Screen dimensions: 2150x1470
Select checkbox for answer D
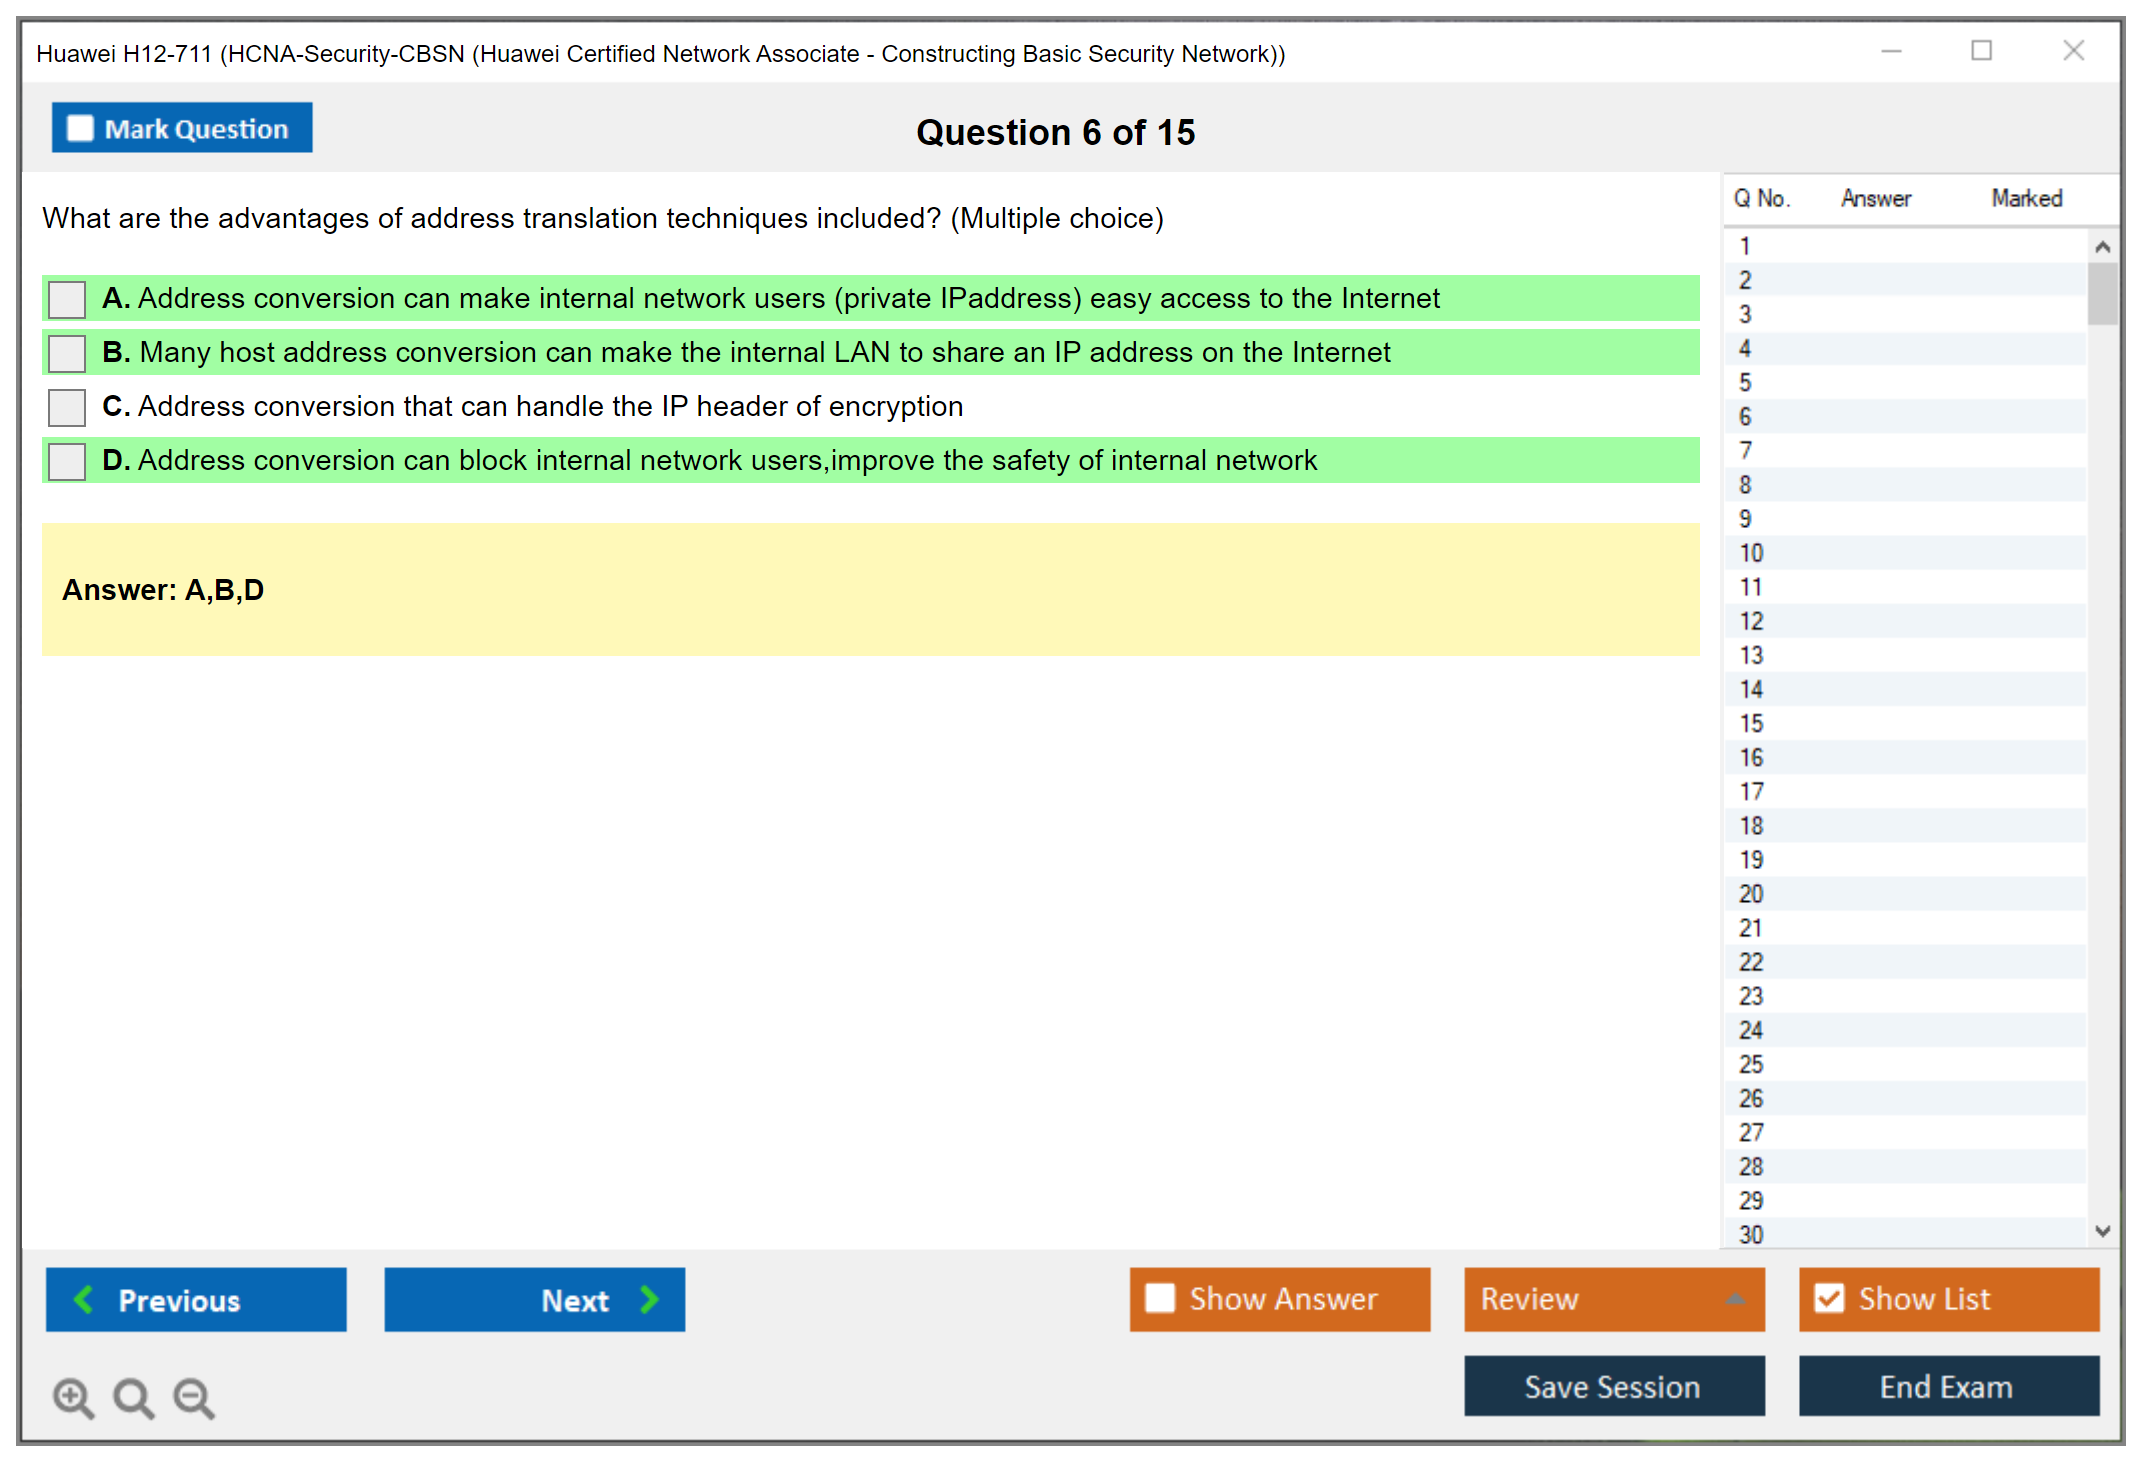(67, 461)
